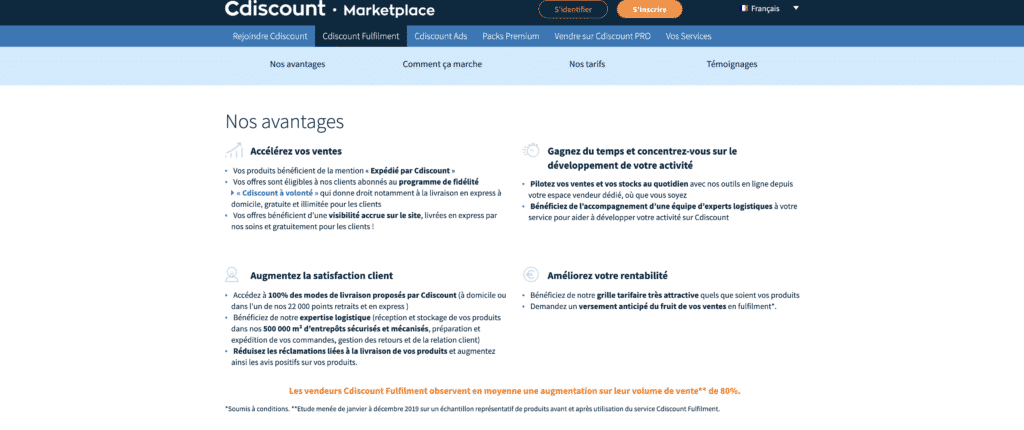Select Vendre sur Cdiscount PRO
This screenshot has height=430, width=1024.
[x=602, y=36]
